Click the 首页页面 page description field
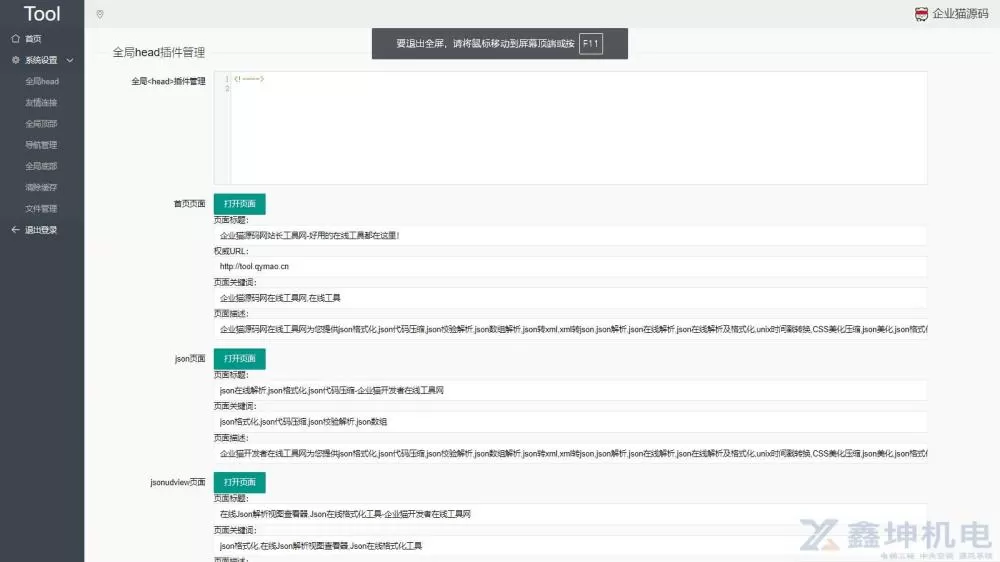Viewport: 1000px width, 562px height. 570,329
